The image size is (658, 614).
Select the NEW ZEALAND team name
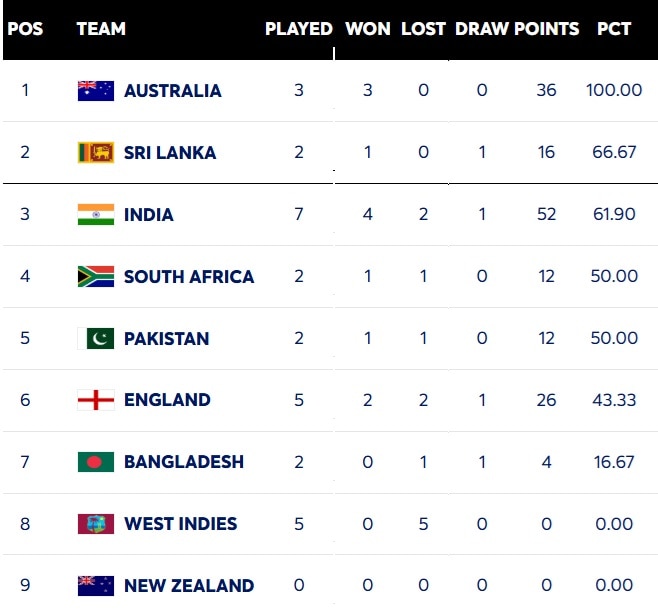(x=188, y=586)
